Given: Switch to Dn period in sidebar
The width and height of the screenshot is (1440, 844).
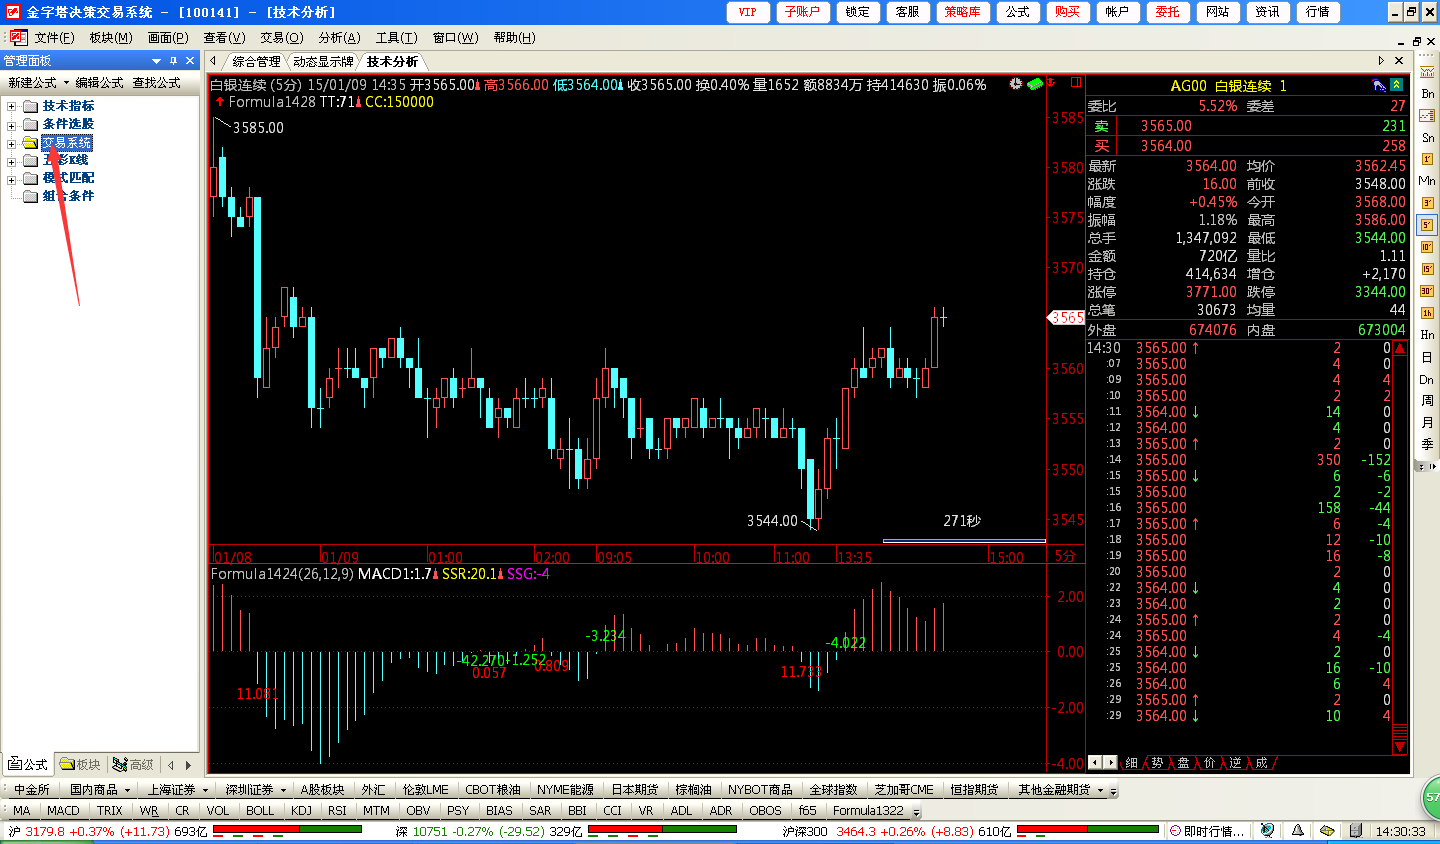Looking at the screenshot, I should click(1427, 379).
